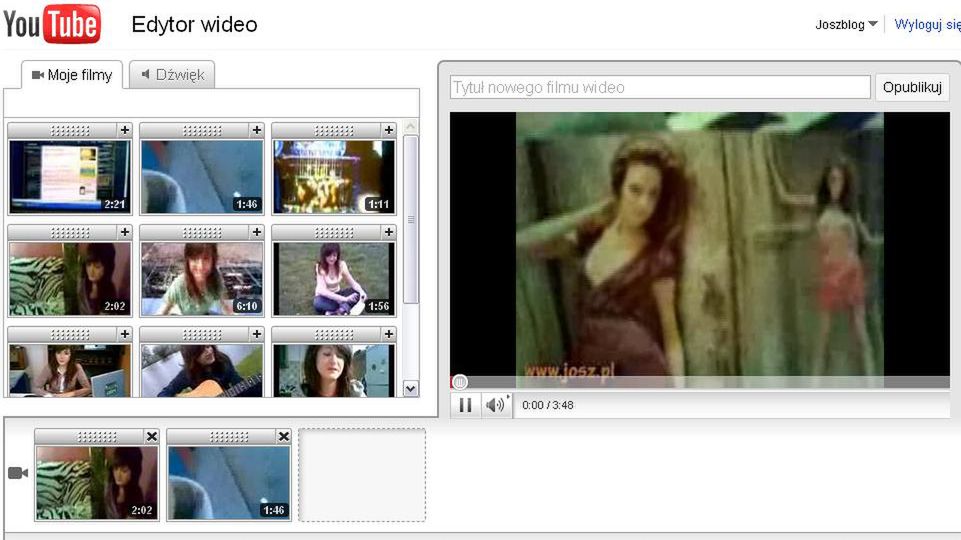Screen dimensions: 961x540
Task: Click the video track camera icon
Action: pos(18,473)
